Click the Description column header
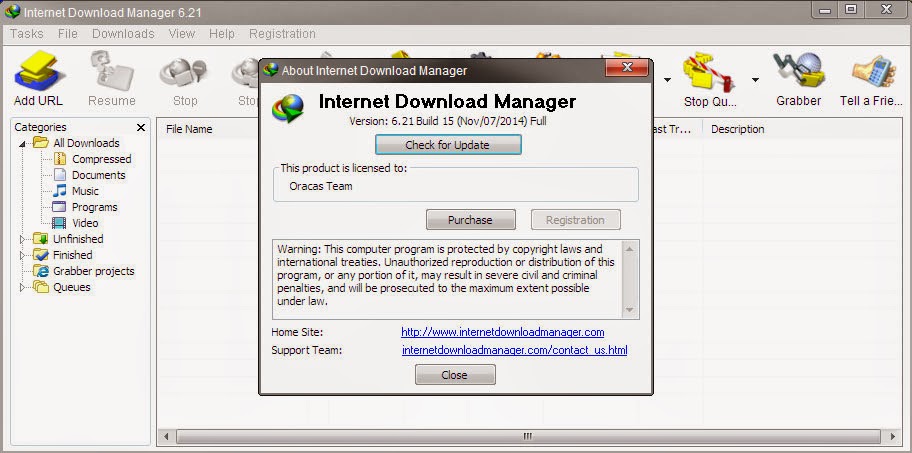Viewport: 912px width, 453px height. [x=738, y=129]
